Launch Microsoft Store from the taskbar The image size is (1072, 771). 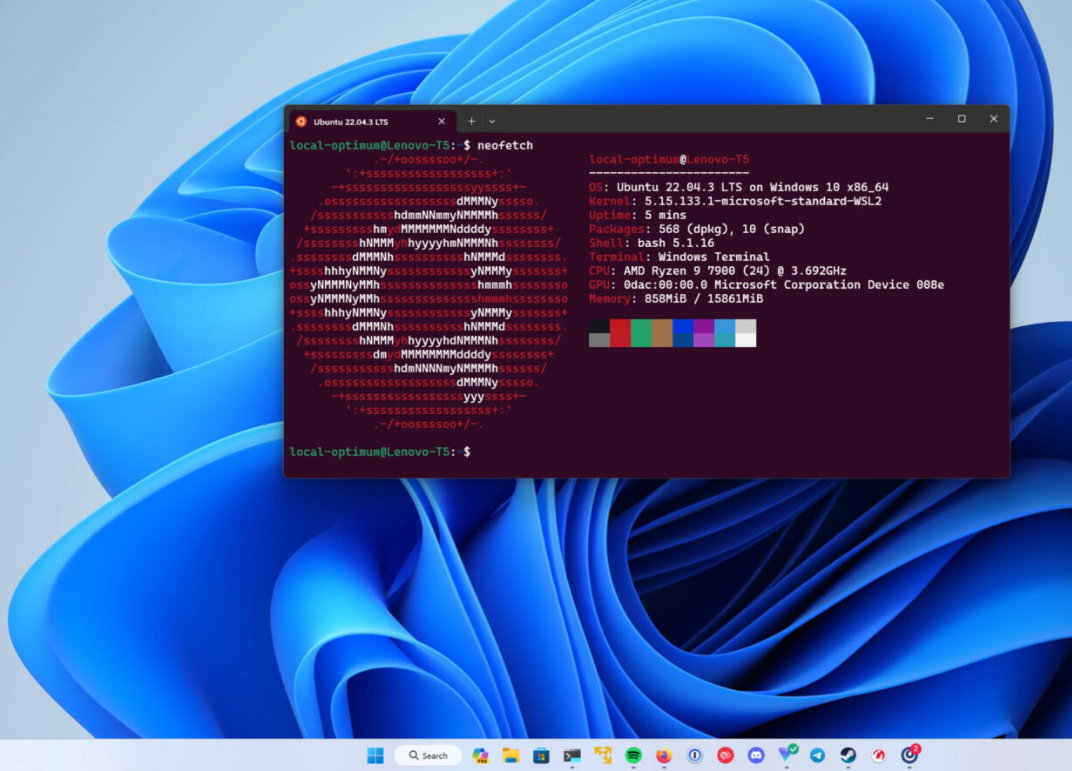pyautogui.click(x=541, y=755)
